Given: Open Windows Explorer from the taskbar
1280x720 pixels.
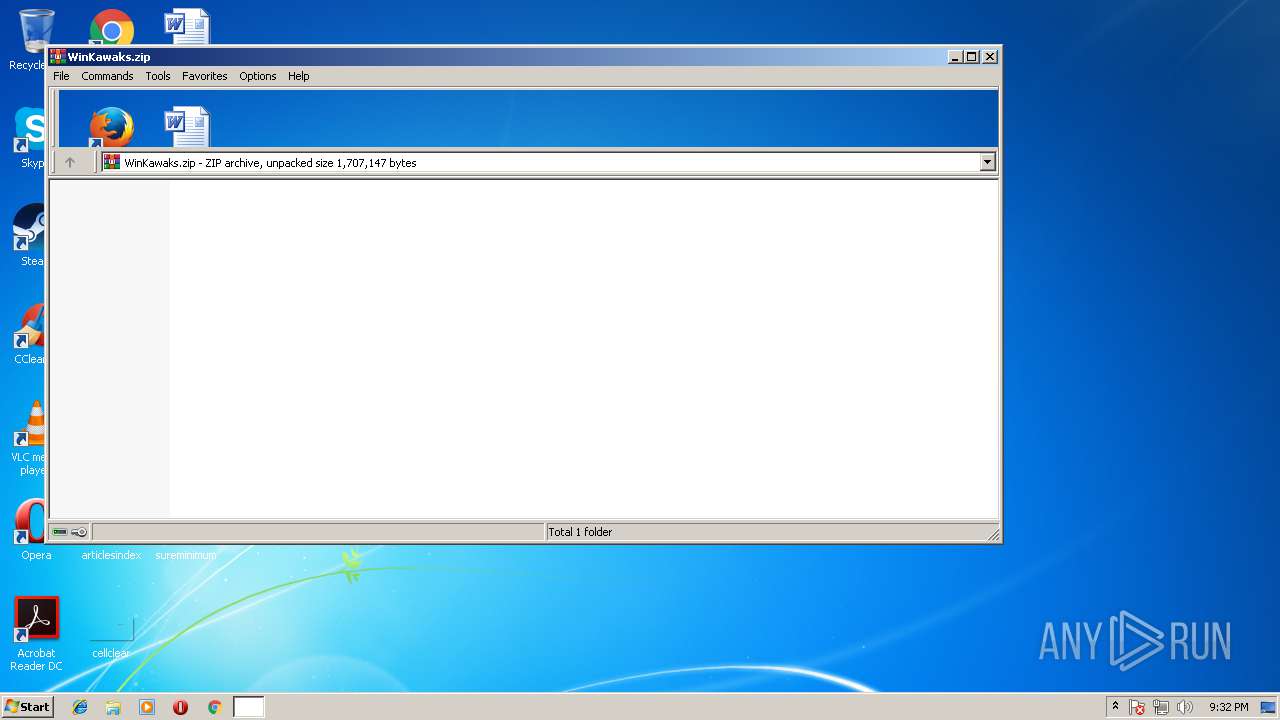Looking at the screenshot, I should (x=113, y=707).
